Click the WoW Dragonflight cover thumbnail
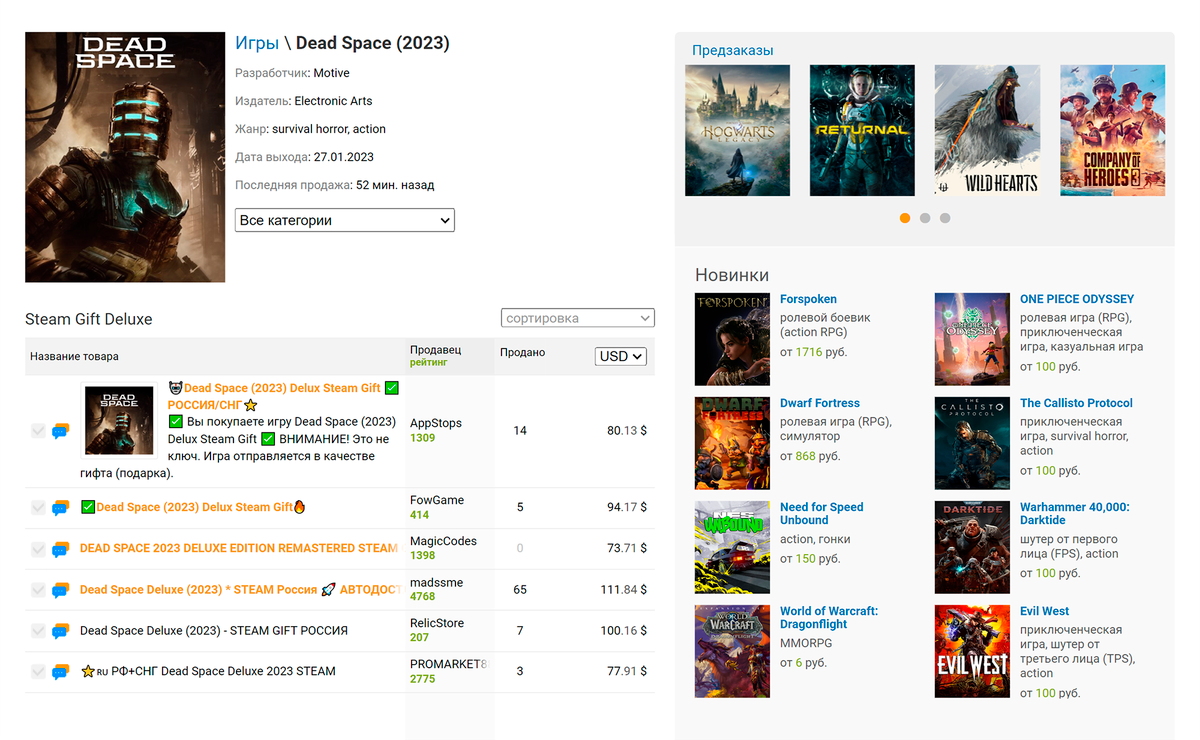 (732, 651)
